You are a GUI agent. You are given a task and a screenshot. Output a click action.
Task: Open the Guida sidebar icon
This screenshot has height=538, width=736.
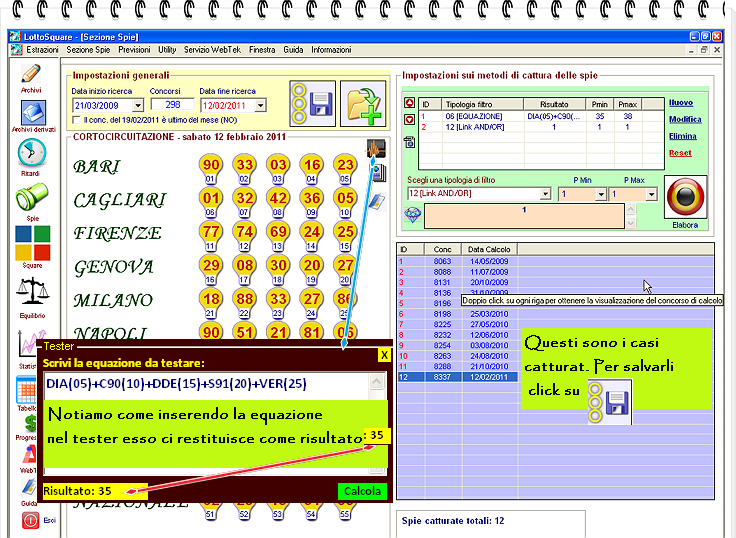click(x=29, y=487)
